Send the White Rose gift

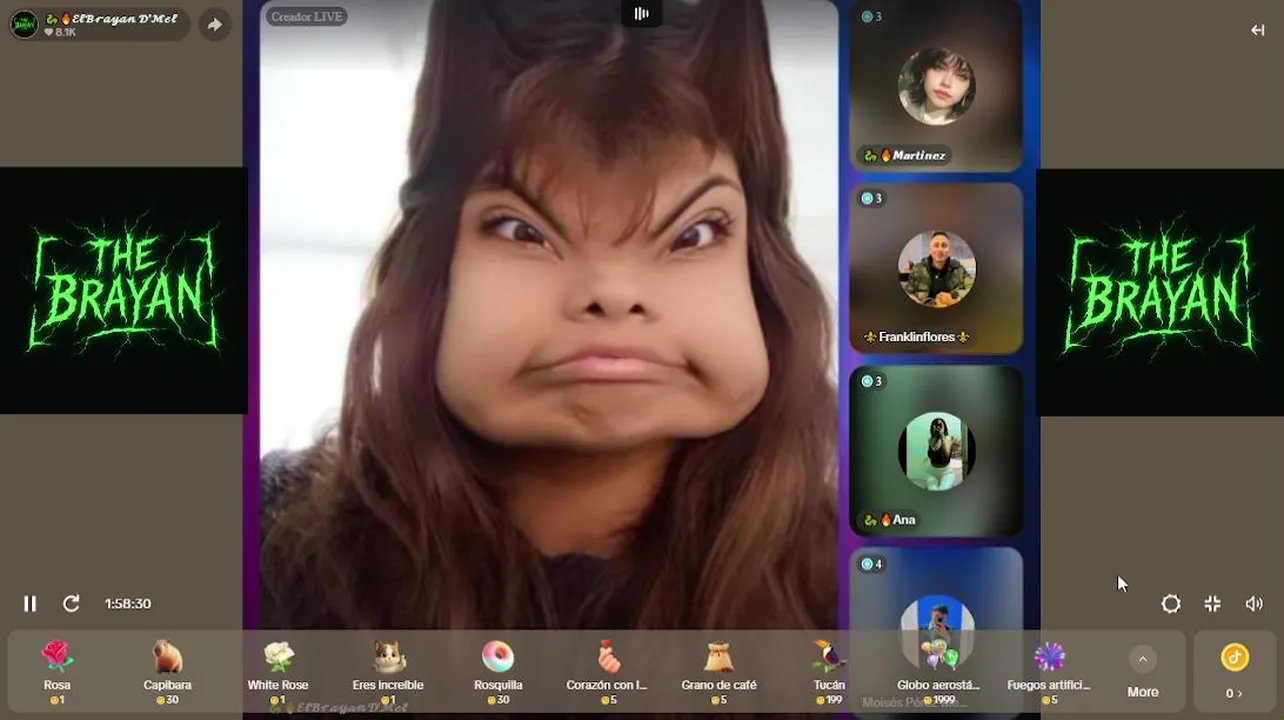(278, 671)
